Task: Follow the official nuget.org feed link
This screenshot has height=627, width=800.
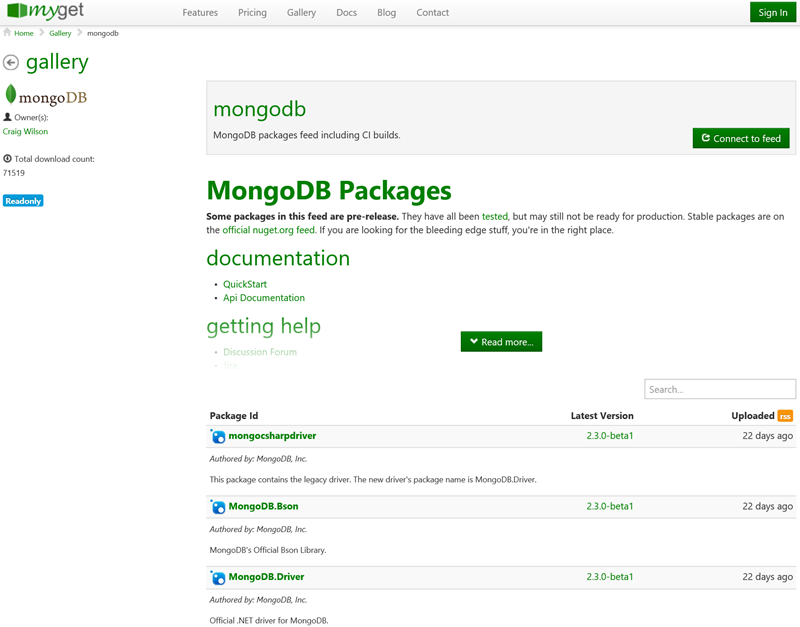Action: 268,230
